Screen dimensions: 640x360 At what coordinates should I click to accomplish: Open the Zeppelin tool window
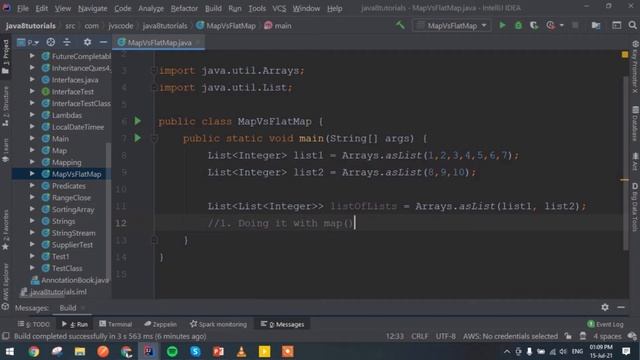160,324
